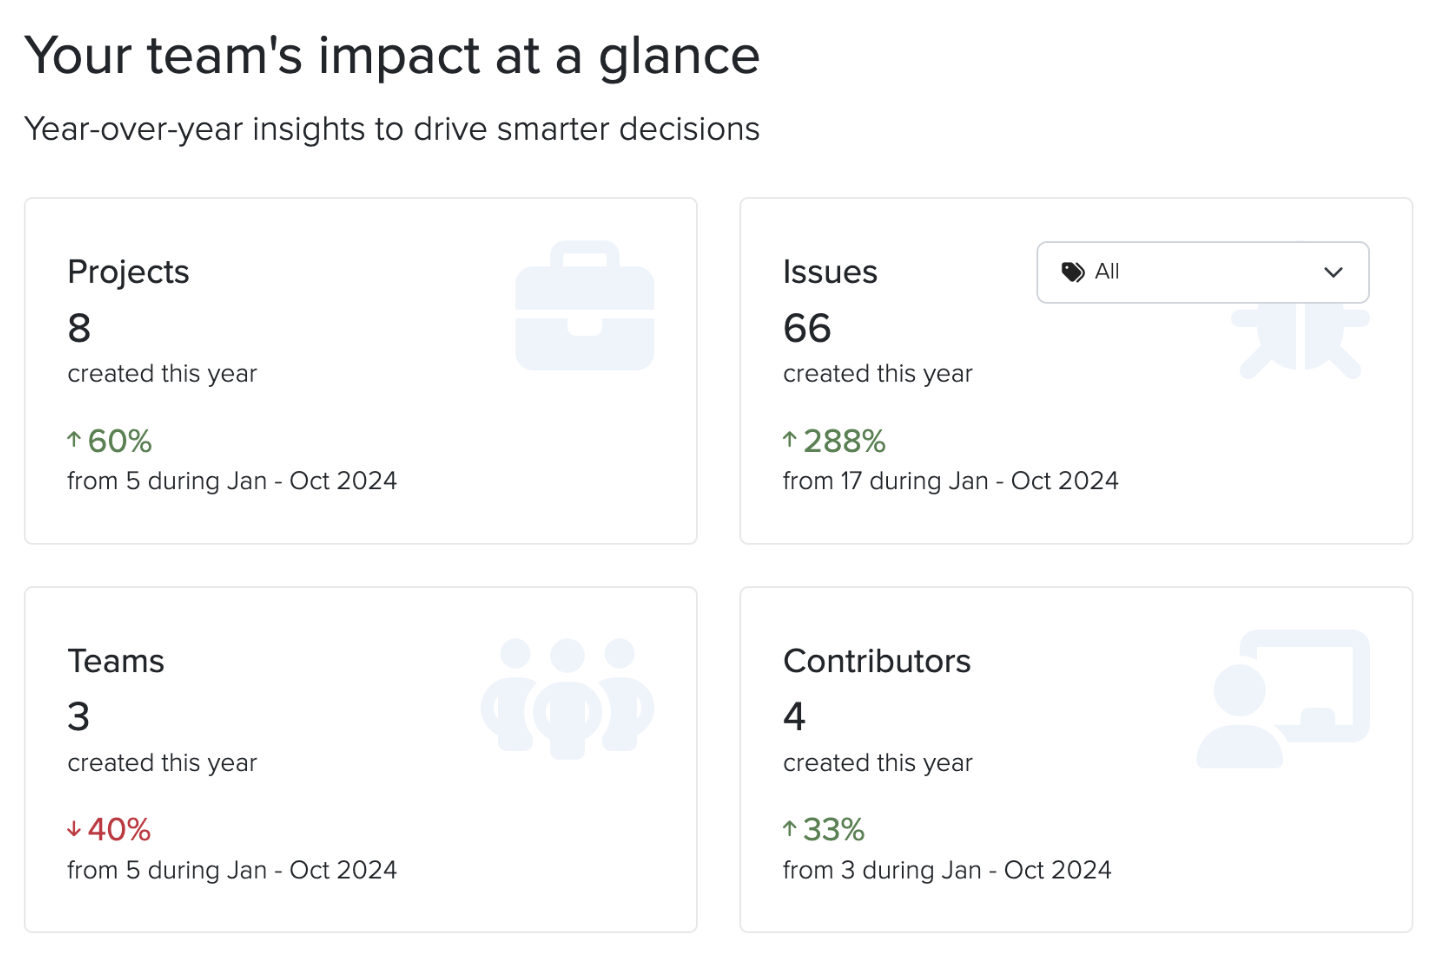Expand the Issues label filter selector
1438x970 pixels.
coord(1202,272)
